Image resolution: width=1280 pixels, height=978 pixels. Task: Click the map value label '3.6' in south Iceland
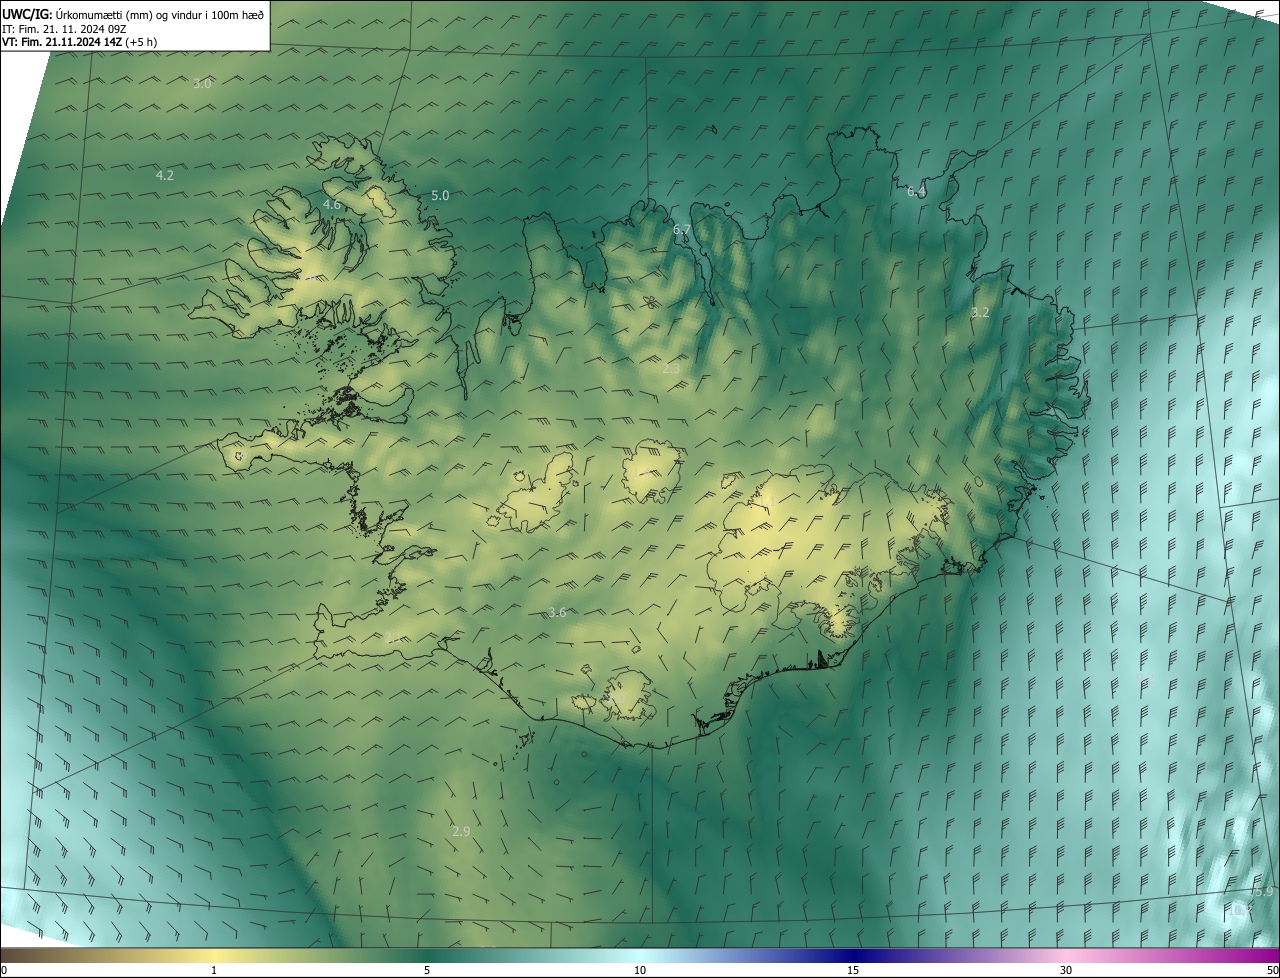point(557,612)
